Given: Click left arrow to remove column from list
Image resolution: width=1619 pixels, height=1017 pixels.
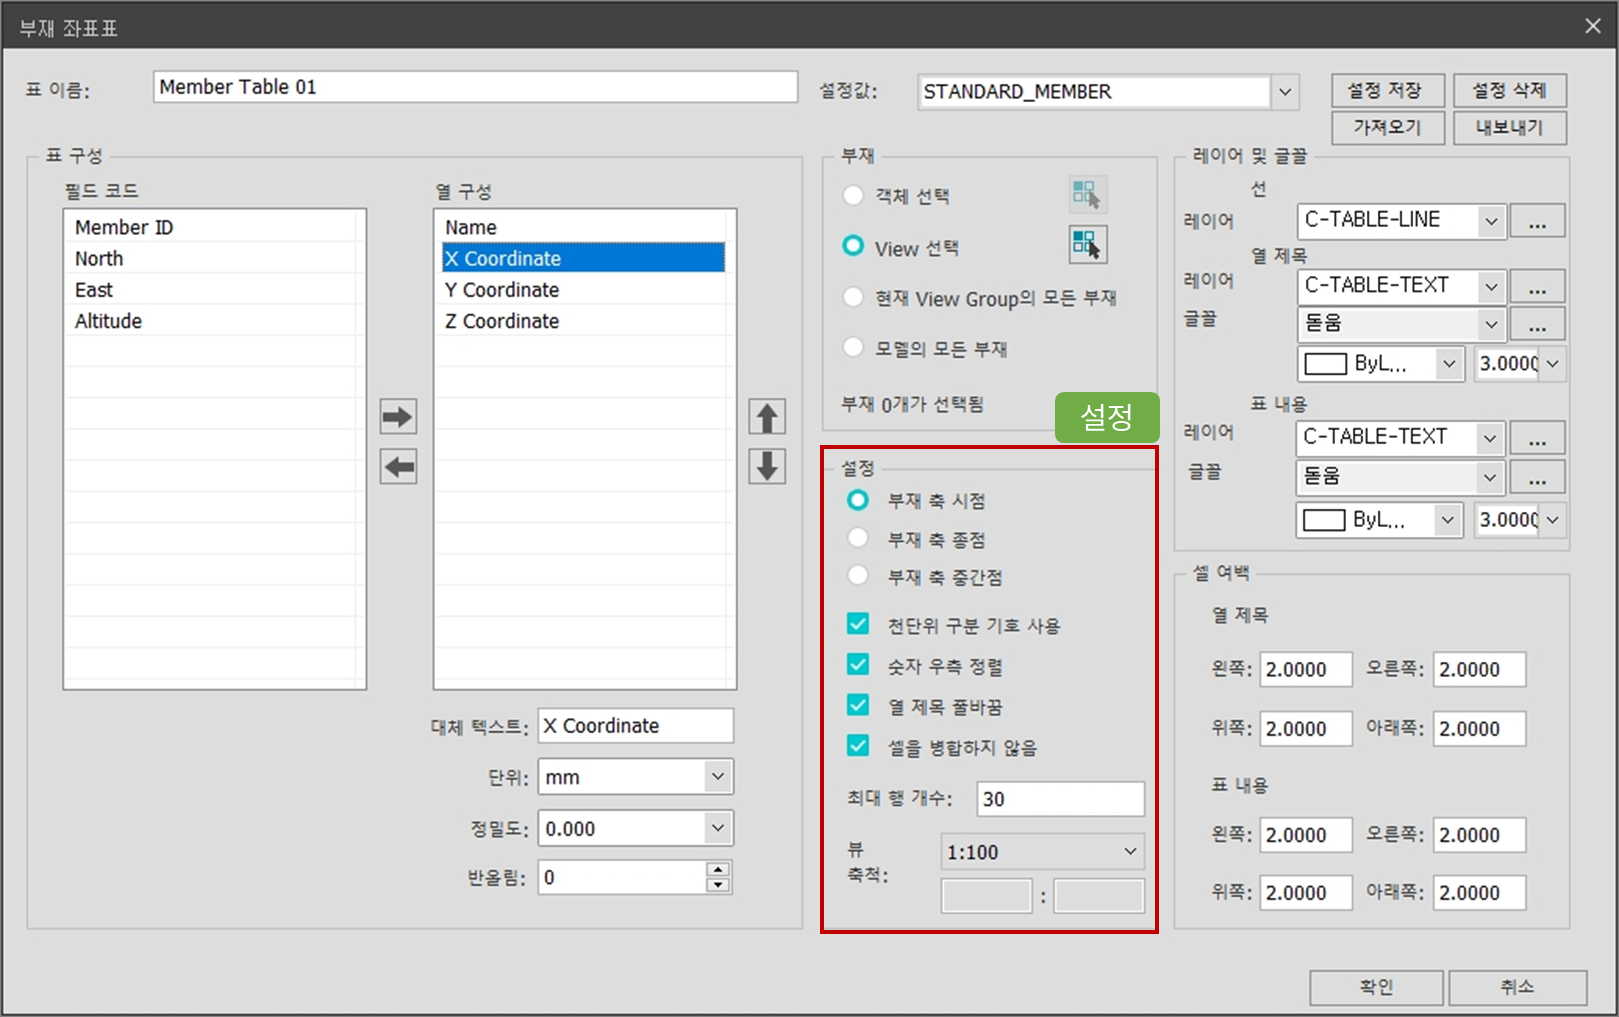Looking at the screenshot, I should (x=398, y=467).
